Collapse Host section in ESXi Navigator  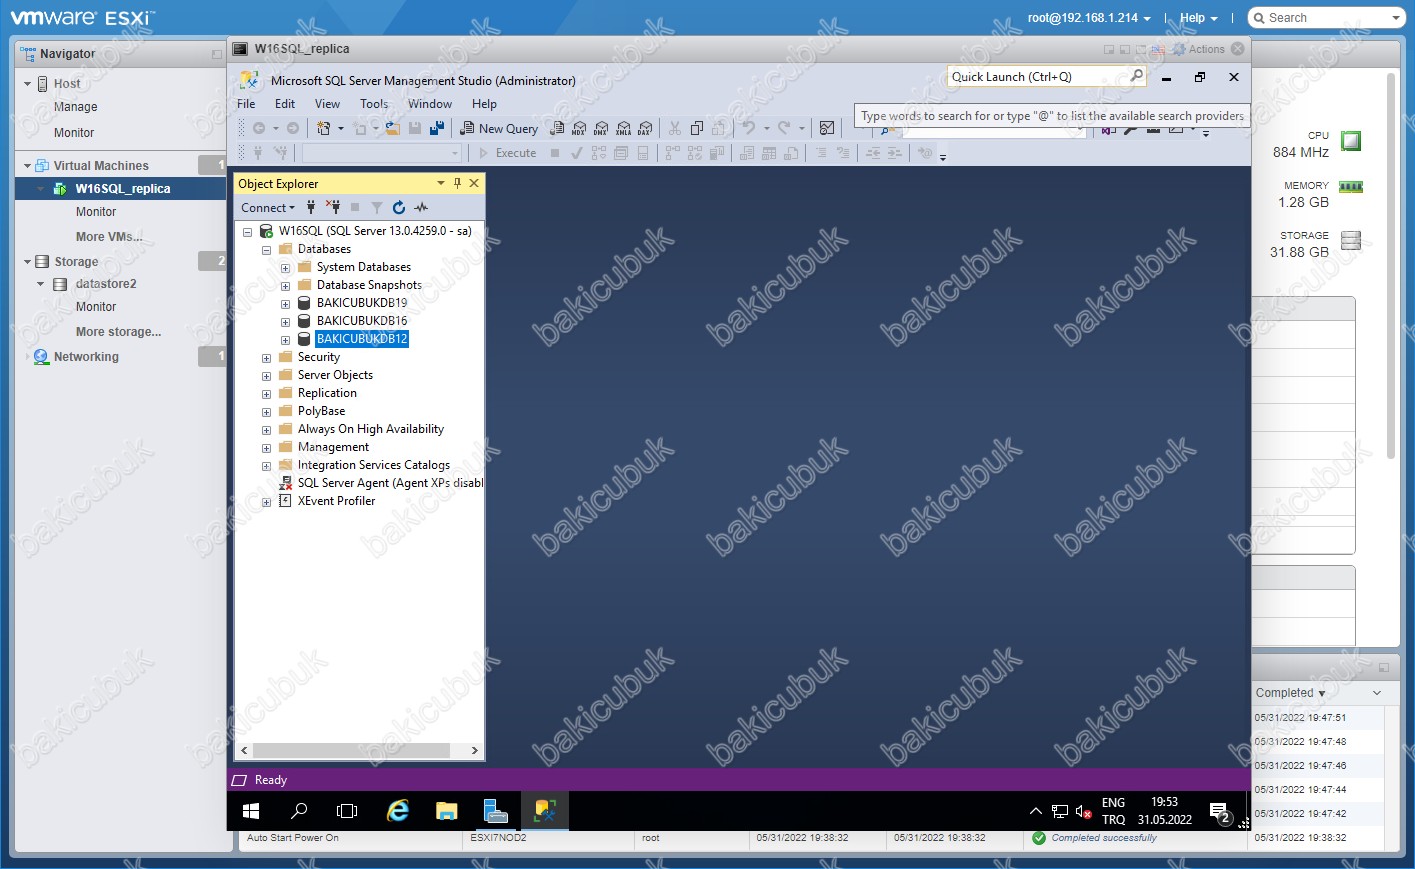27,83
